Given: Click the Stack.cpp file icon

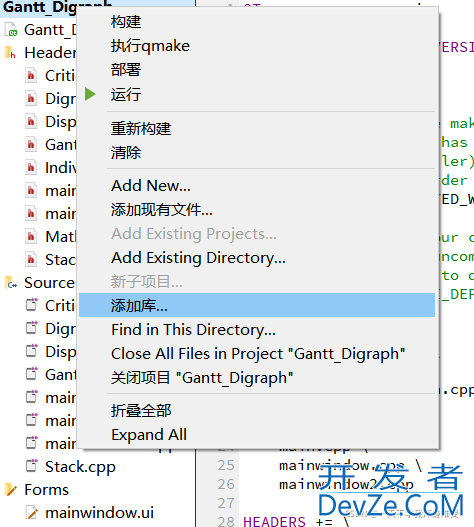Looking at the screenshot, I should tap(32, 467).
